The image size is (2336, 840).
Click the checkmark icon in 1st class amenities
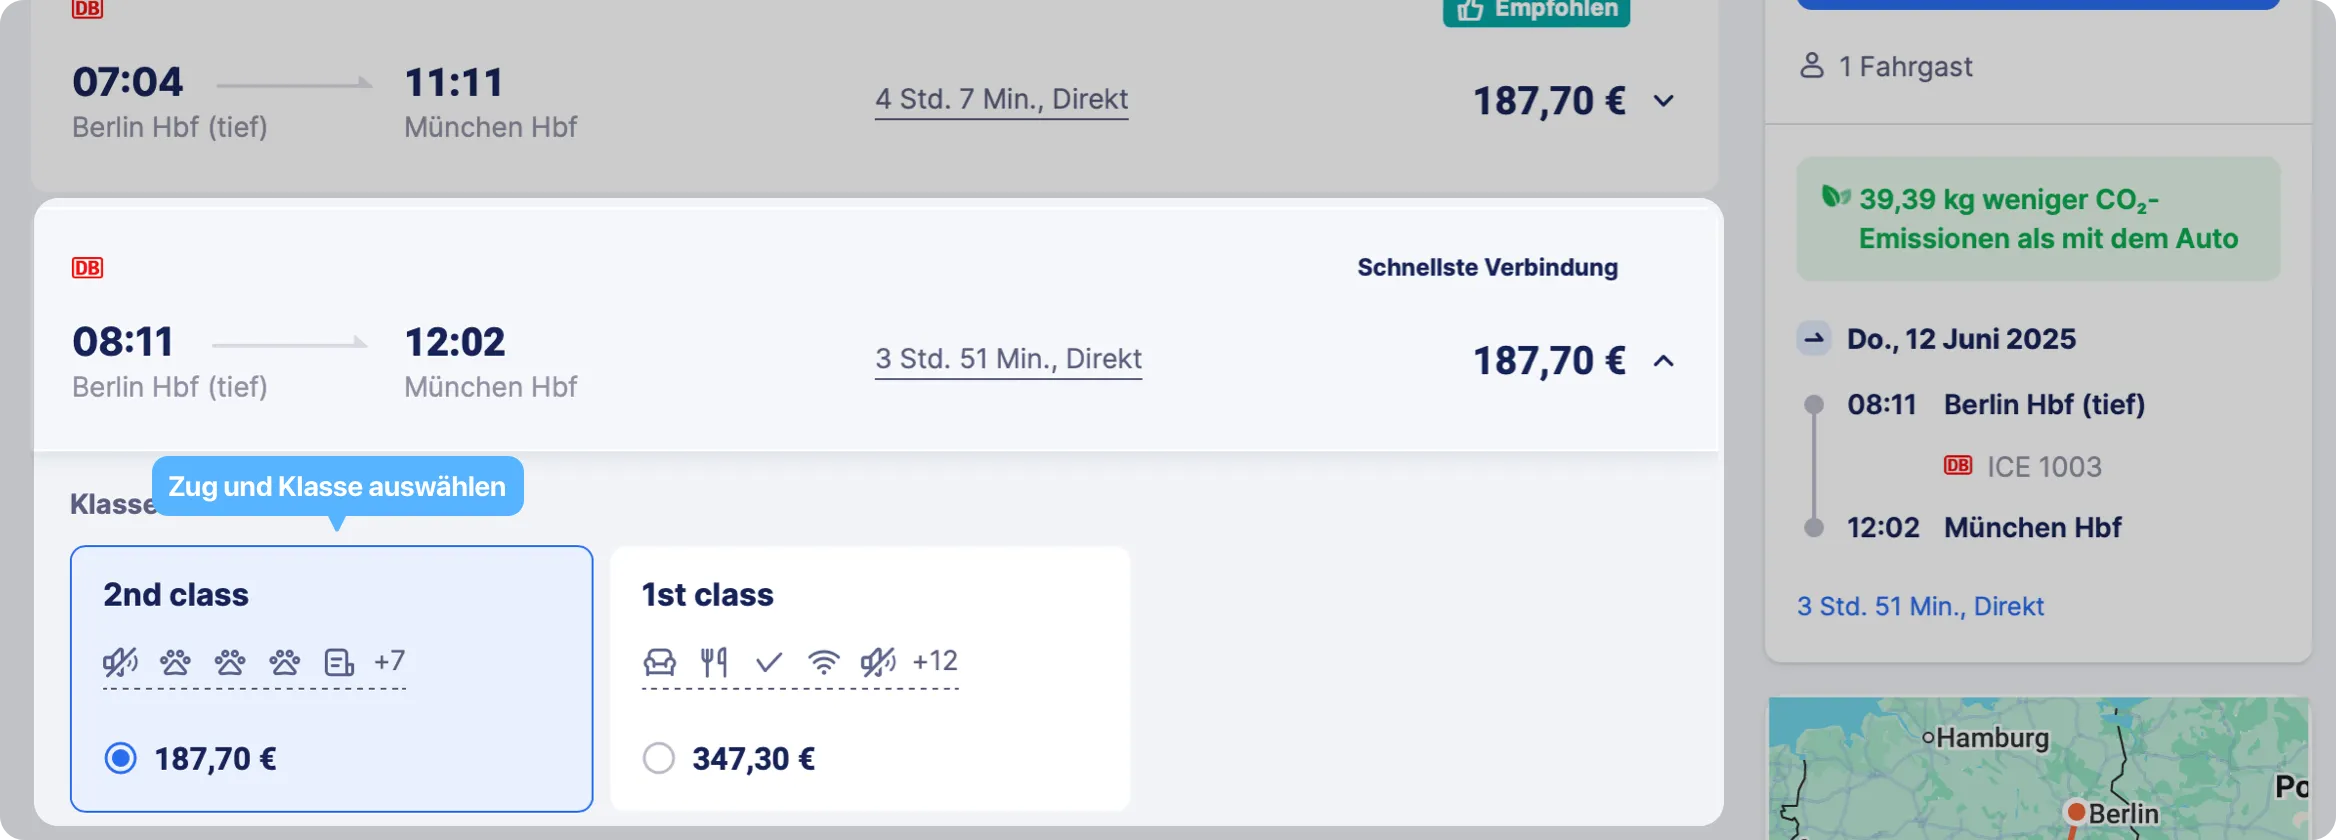(x=769, y=662)
